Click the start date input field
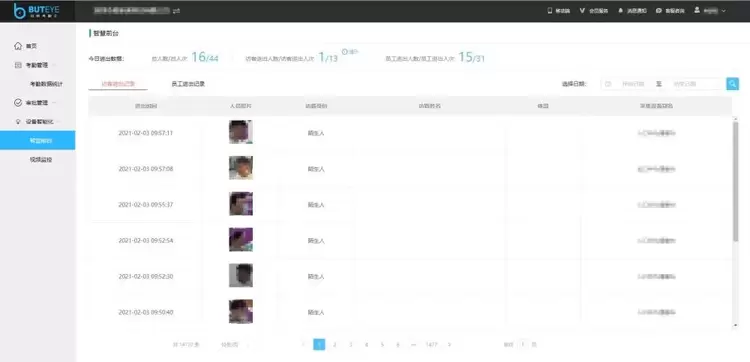Image resolution: width=750 pixels, height=362 pixels. [x=628, y=84]
